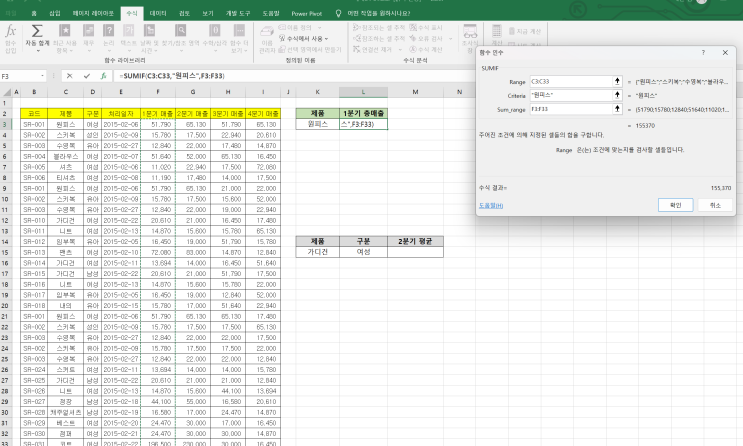The height and width of the screenshot is (446, 743).
Task: Open the Insert Function (함수 삽입) fx ribbon icon
Action: pyautogui.click(x=10, y=32)
